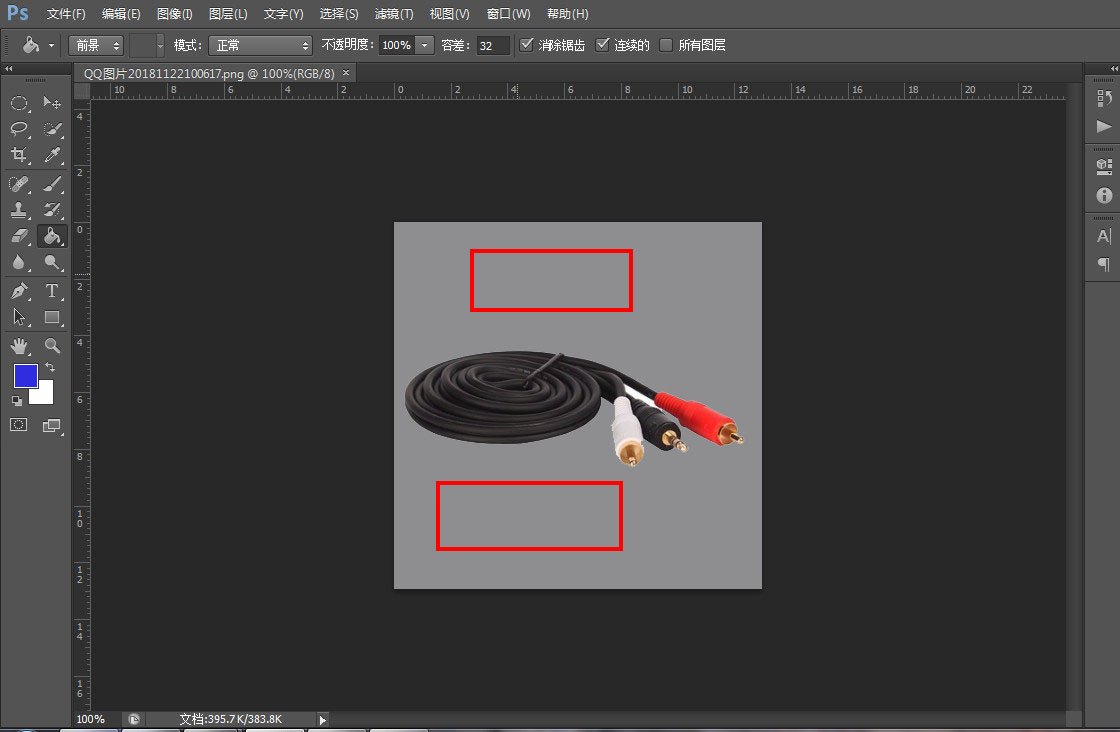Open the 滤镜(T) menu
The image size is (1120, 732).
393,14
